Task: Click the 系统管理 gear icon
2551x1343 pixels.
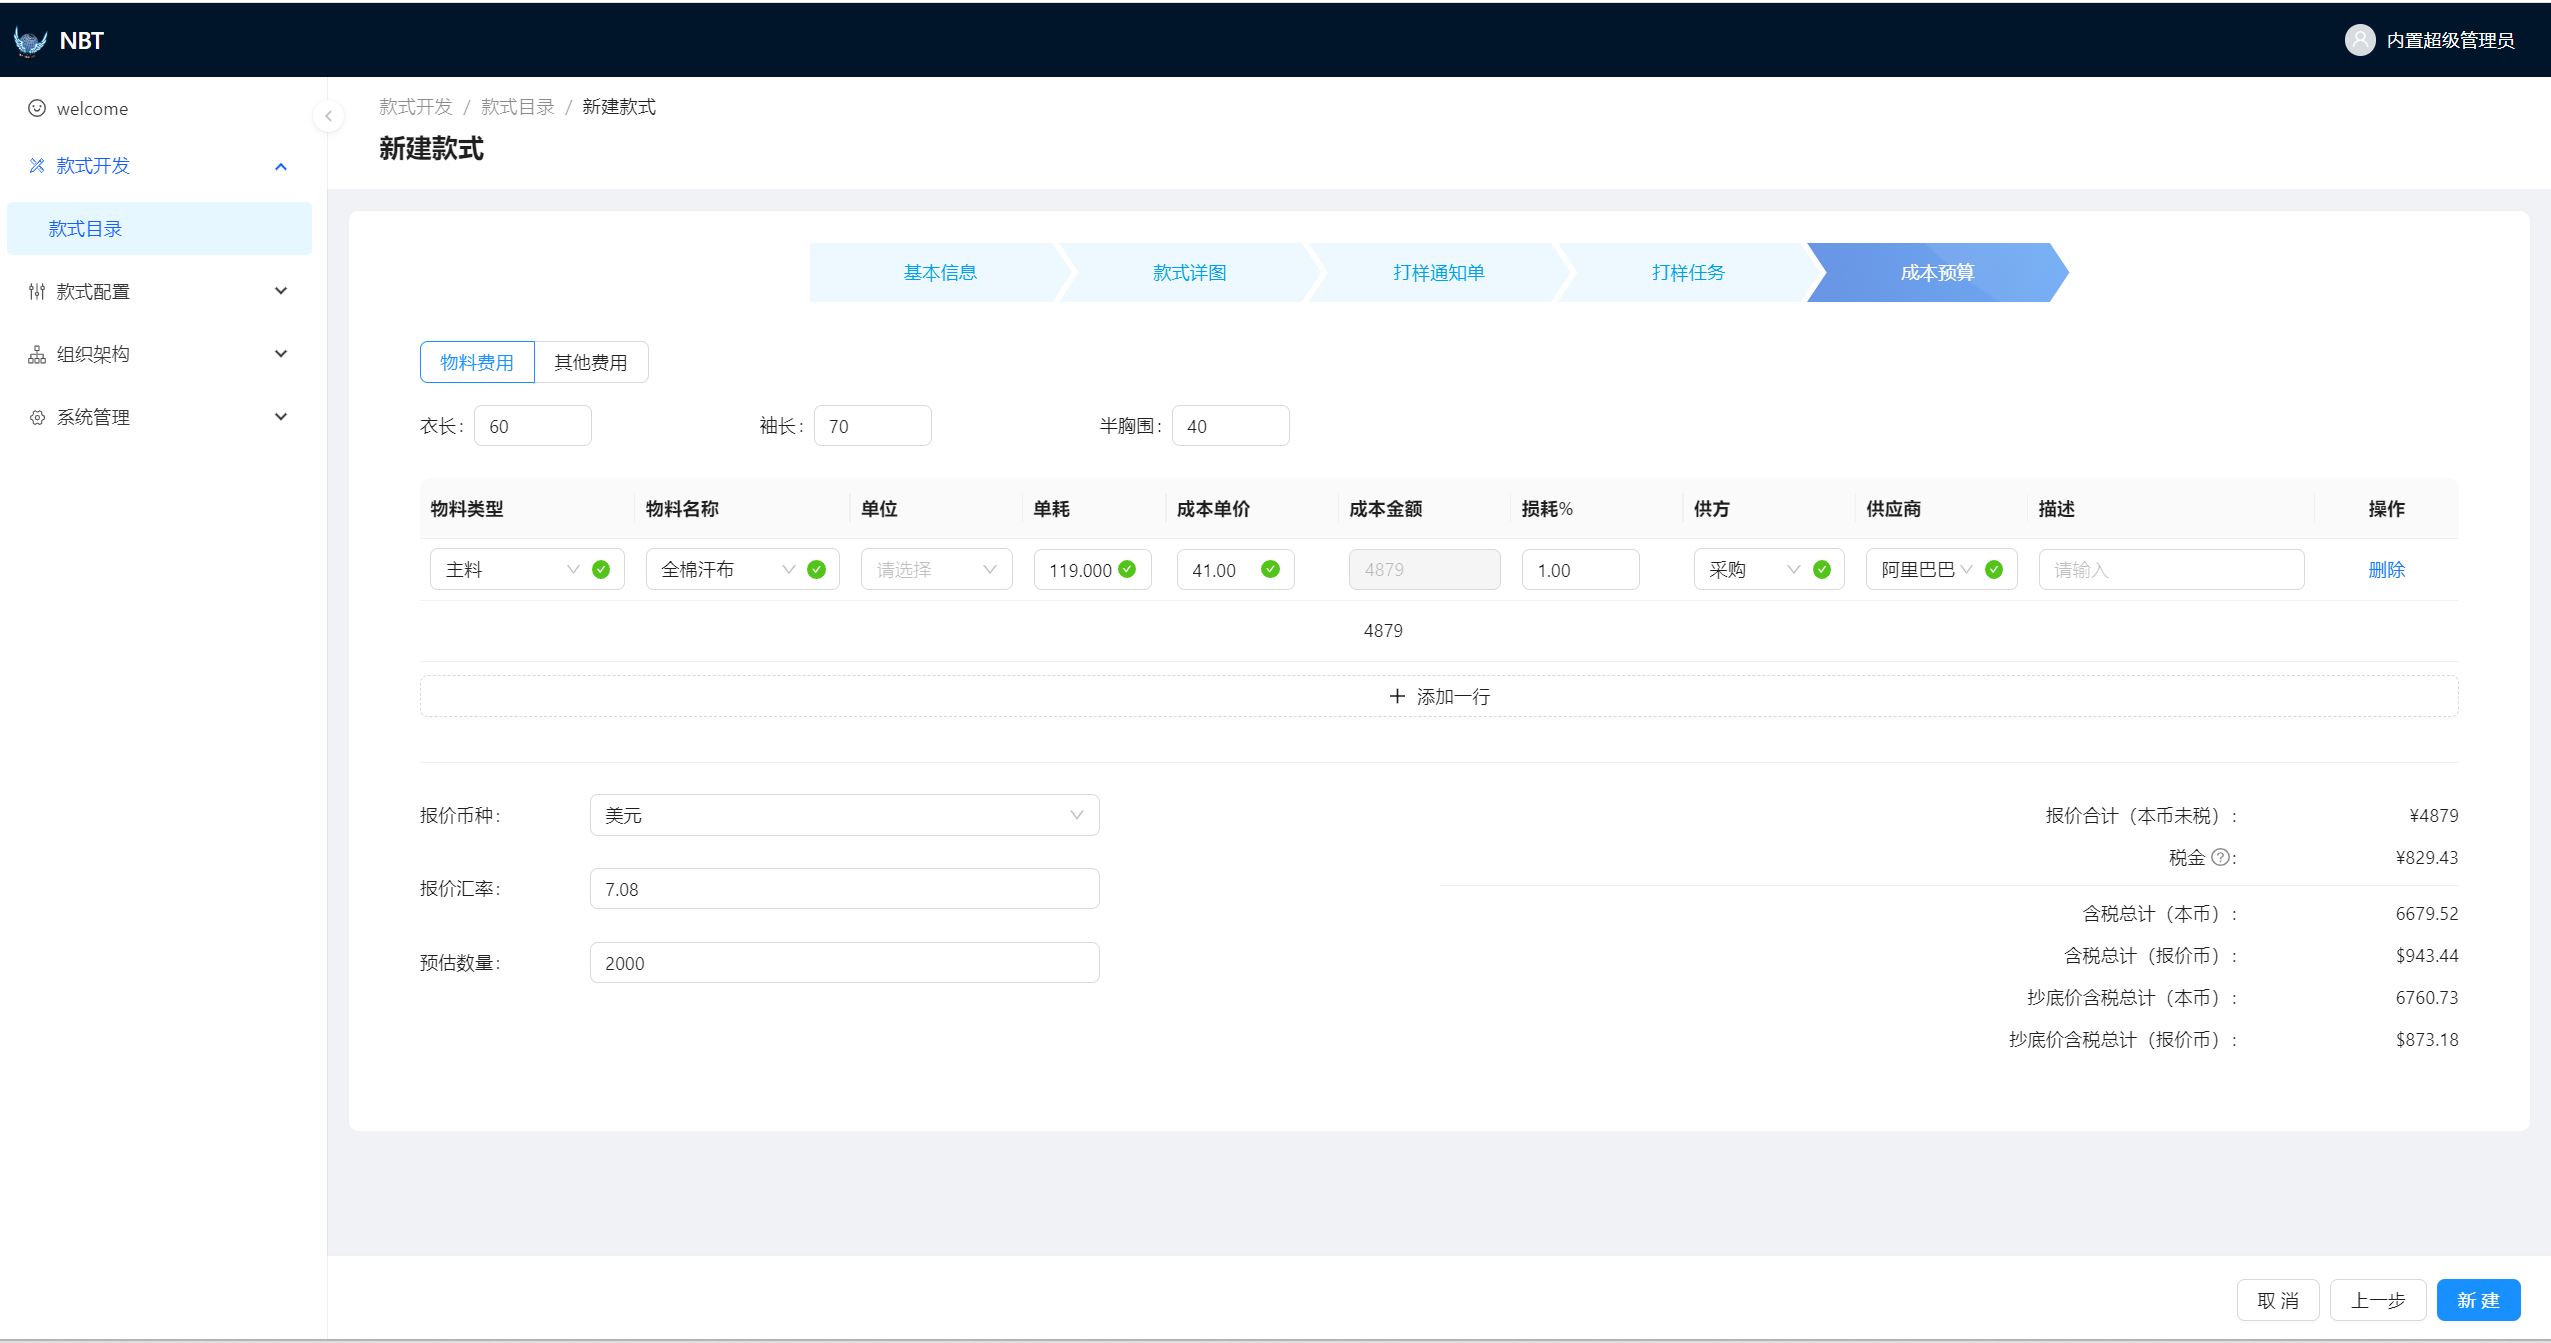Action: click(x=37, y=417)
